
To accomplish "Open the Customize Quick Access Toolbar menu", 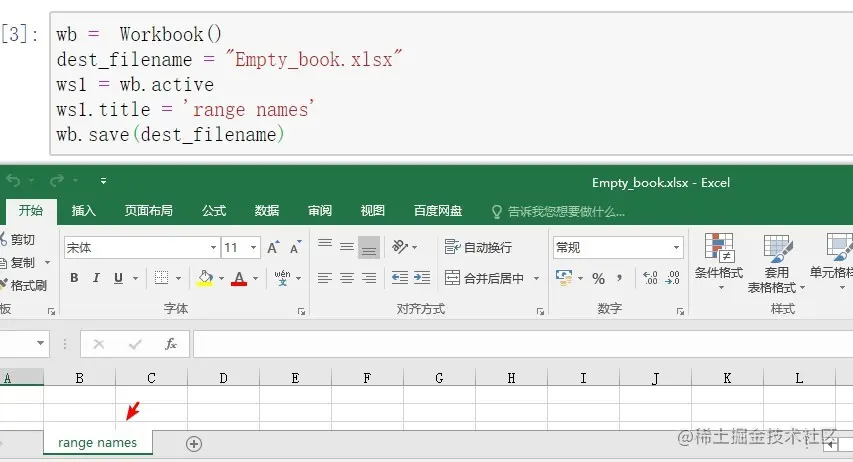I will [103, 181].
